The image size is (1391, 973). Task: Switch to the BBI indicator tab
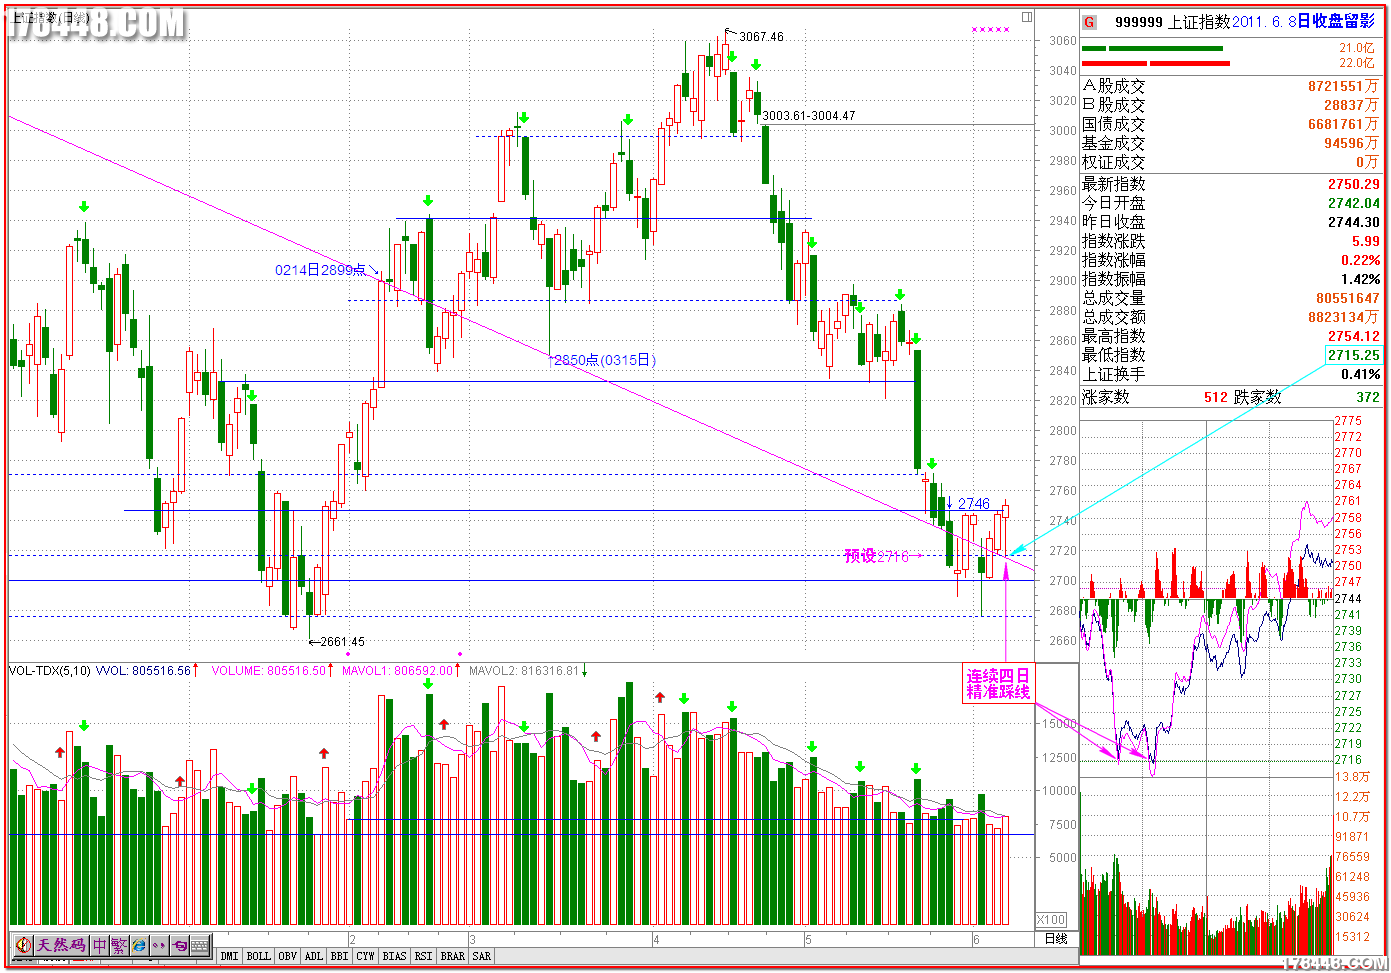[340, 957]
